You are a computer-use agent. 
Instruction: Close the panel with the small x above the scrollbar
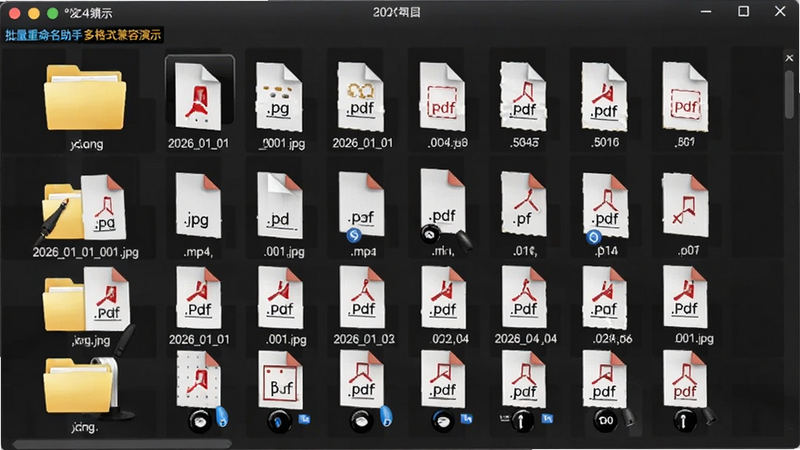tap(789, 58)
